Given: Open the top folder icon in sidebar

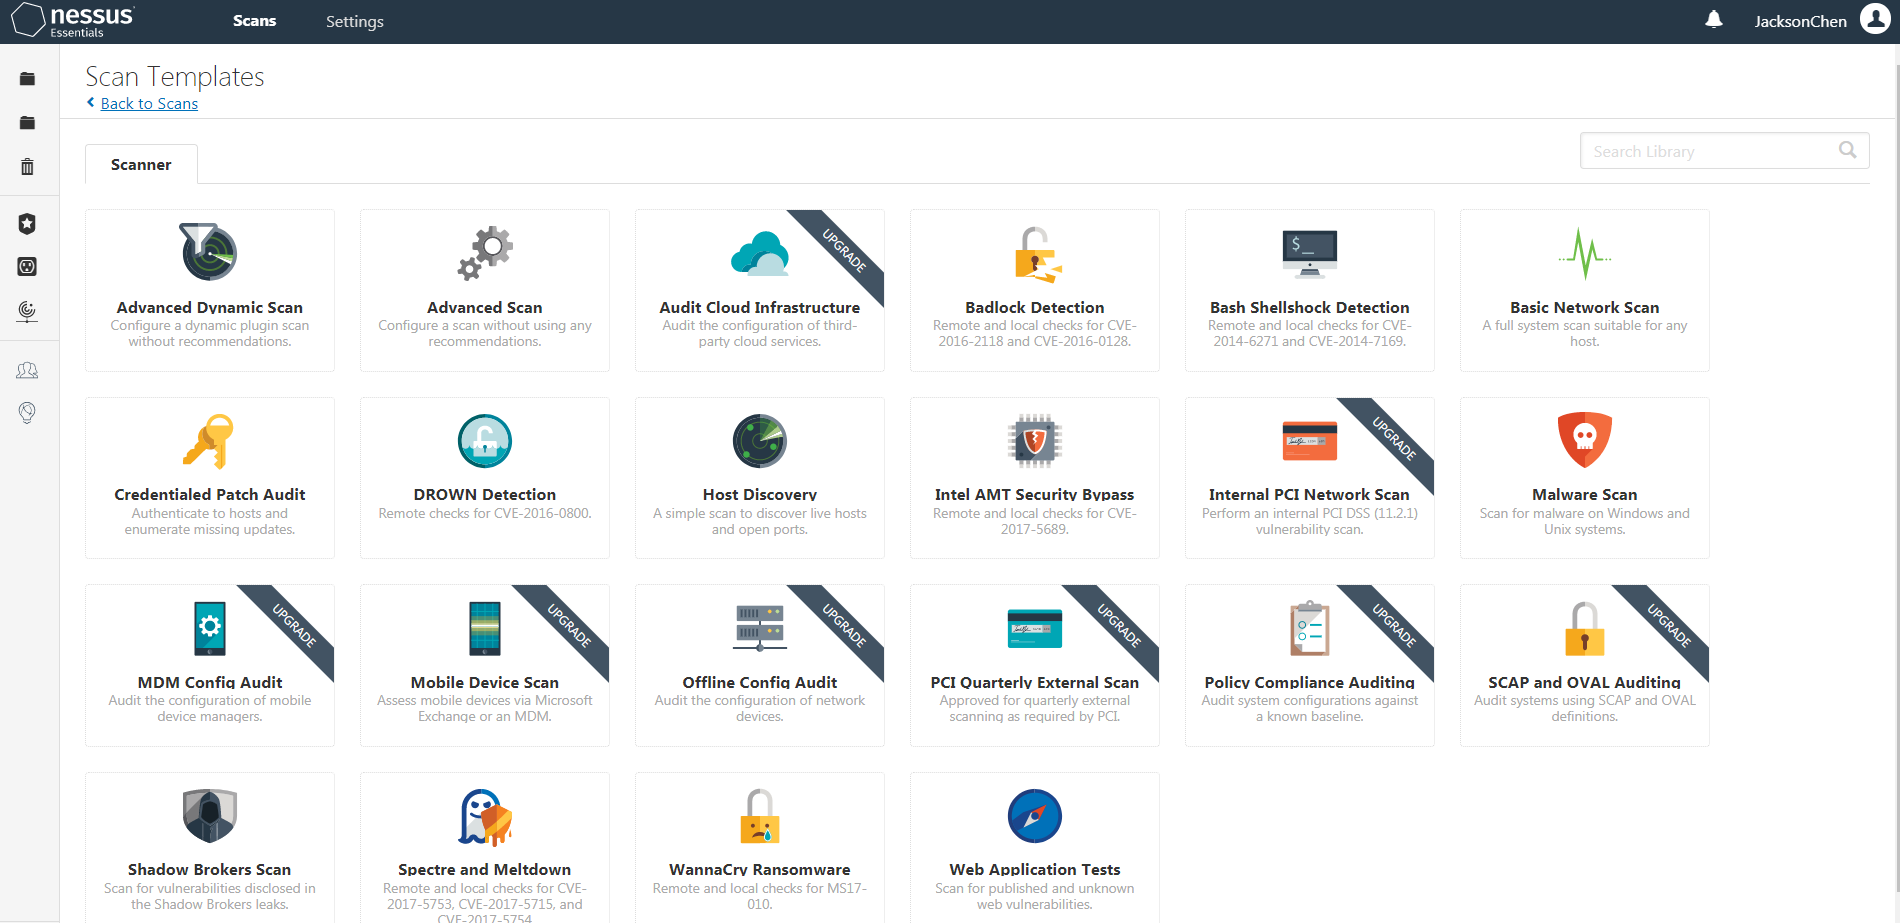Looking at the screenshot, I should (x=27, y=79).
